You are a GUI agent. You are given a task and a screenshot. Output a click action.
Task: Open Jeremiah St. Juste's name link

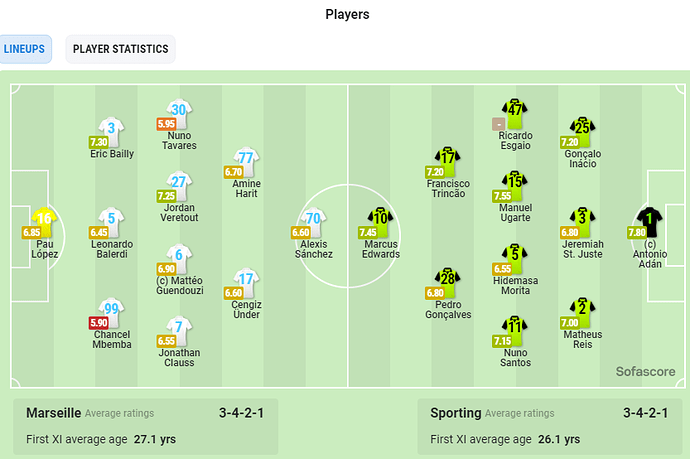(583, 249)
